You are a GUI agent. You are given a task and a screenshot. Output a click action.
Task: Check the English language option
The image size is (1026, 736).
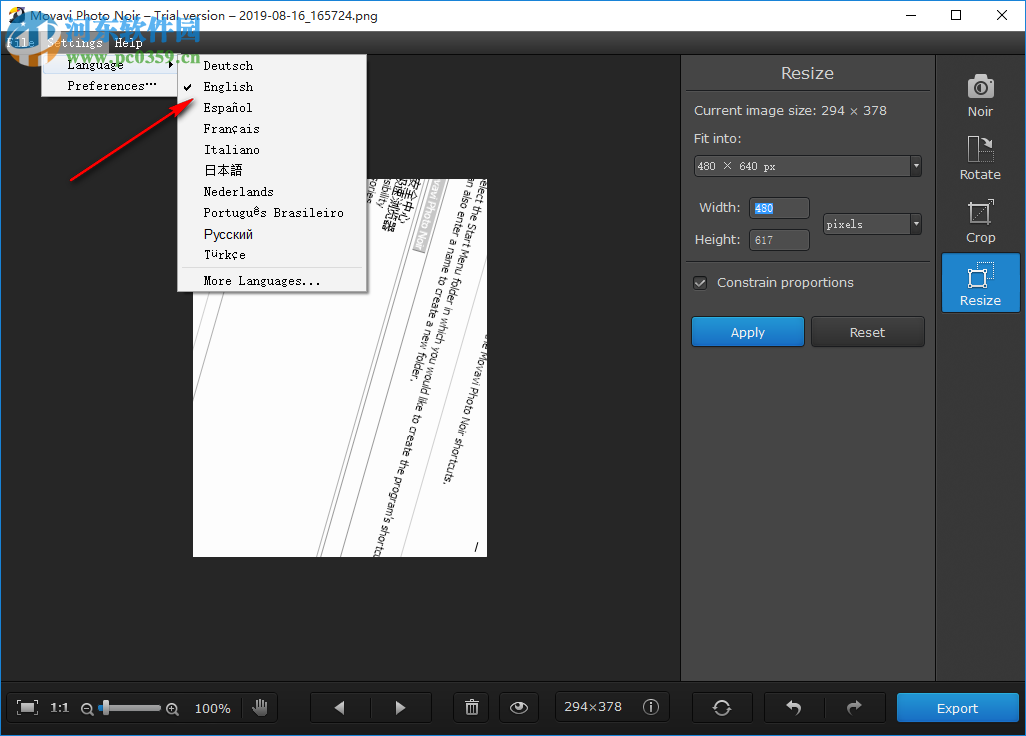(228, 86)
